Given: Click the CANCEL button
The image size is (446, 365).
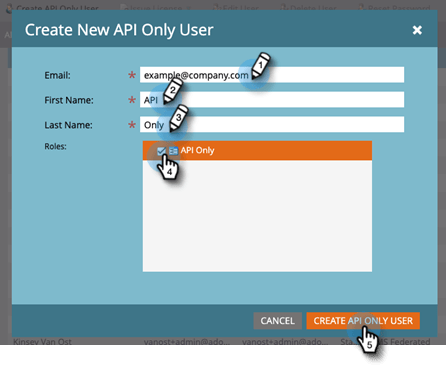Looking at the screenshot, I should click(x=278, y=321).
